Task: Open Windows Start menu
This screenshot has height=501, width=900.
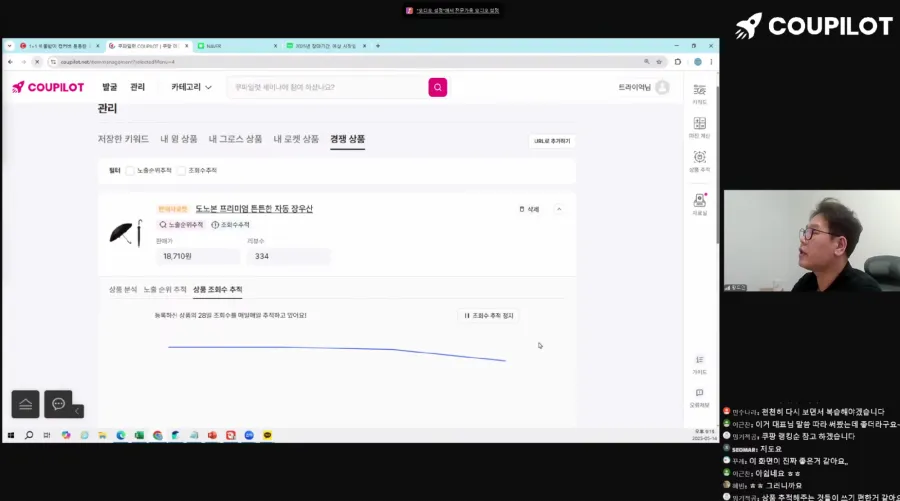Action: (11, 436)
